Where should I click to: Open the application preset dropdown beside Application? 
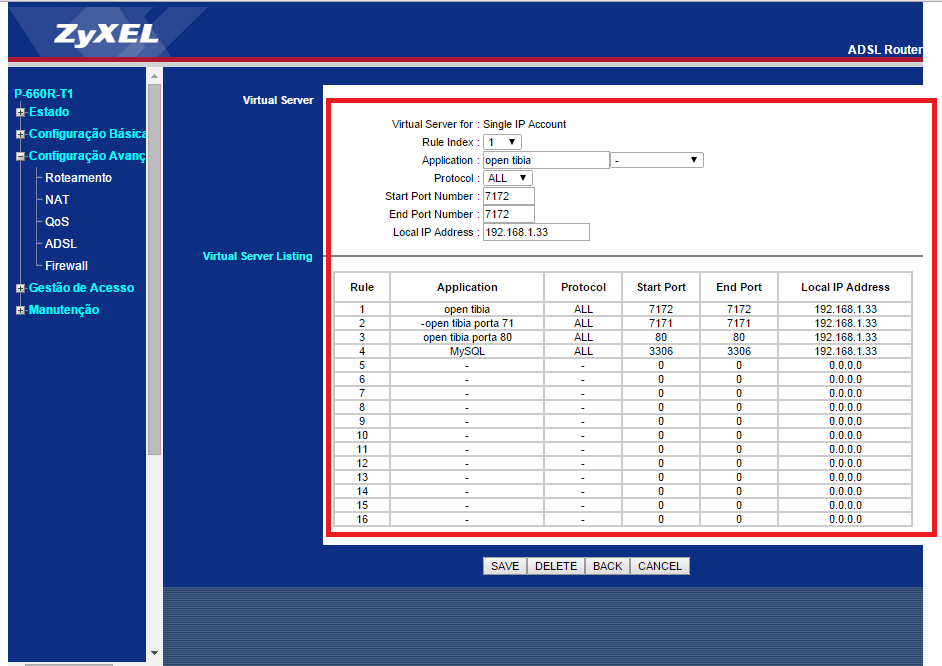(657, 160)
